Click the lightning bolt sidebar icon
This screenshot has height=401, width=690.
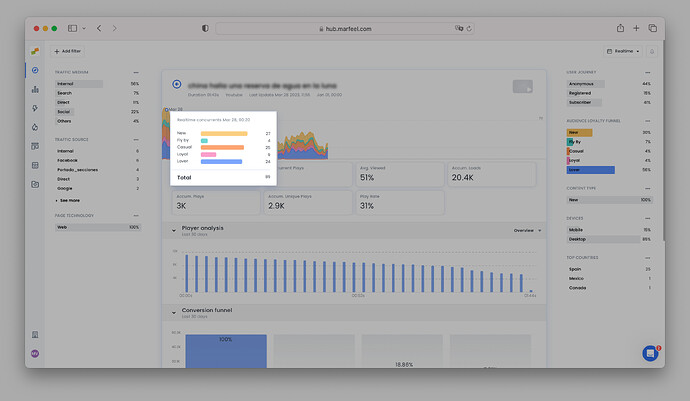pos(35,108)
